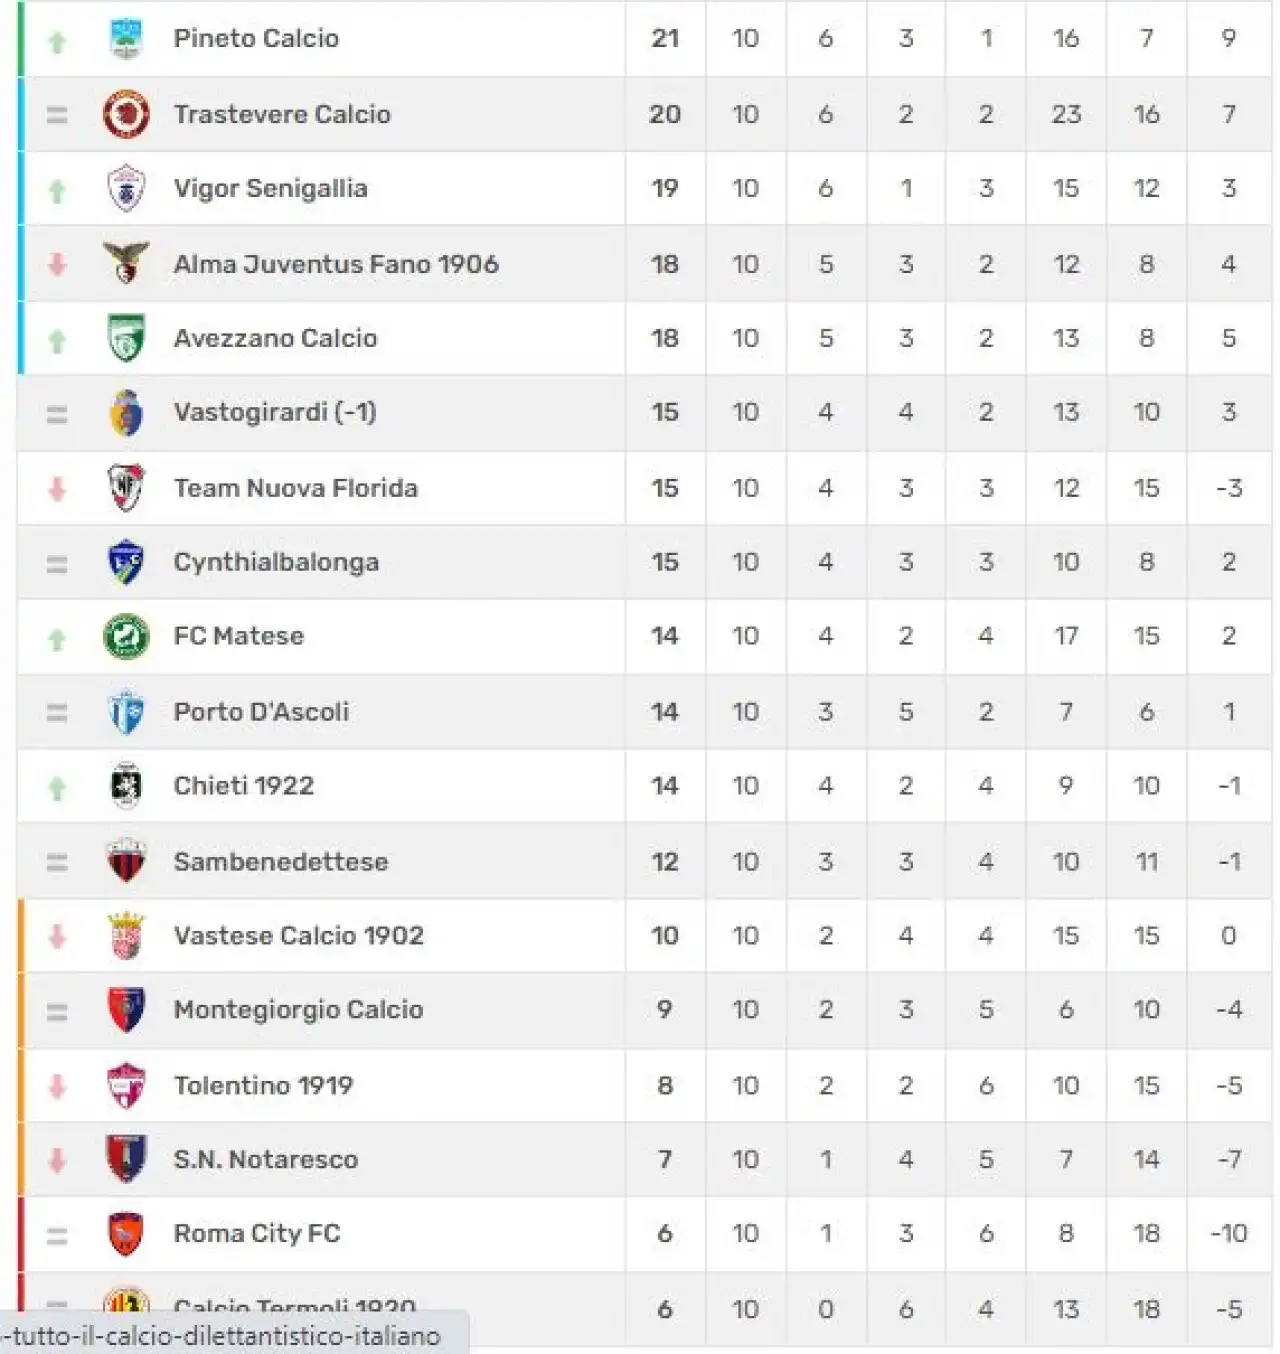Open the Tolentino 1919 team link
Viewport: 1280px width, 1354px height.
click(x=263, y=1085)
